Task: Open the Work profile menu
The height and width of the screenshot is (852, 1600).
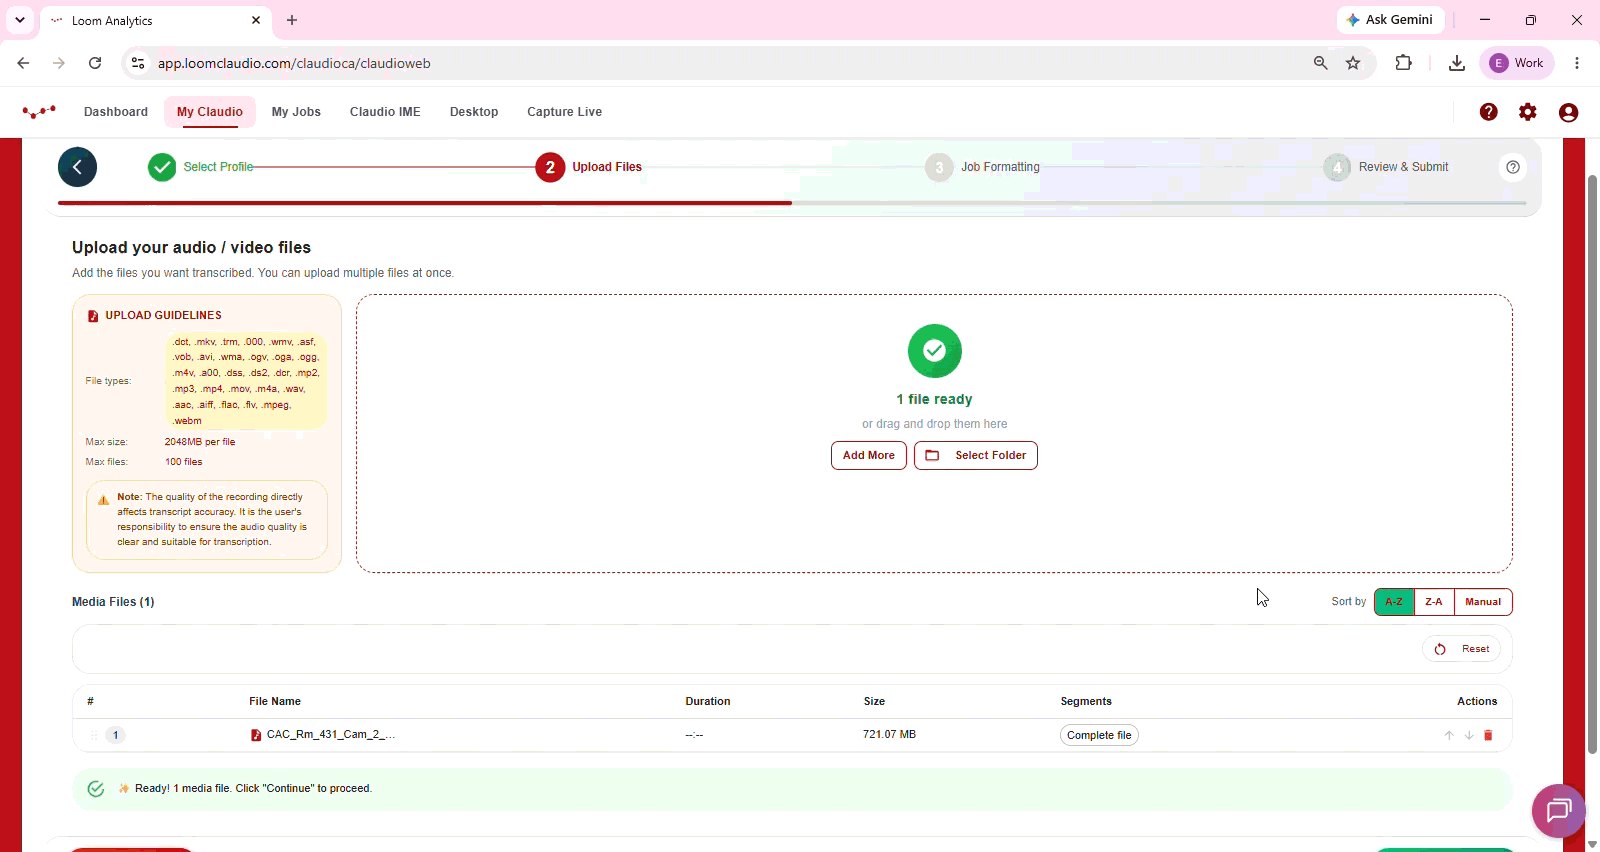Action: (1517, 63)
